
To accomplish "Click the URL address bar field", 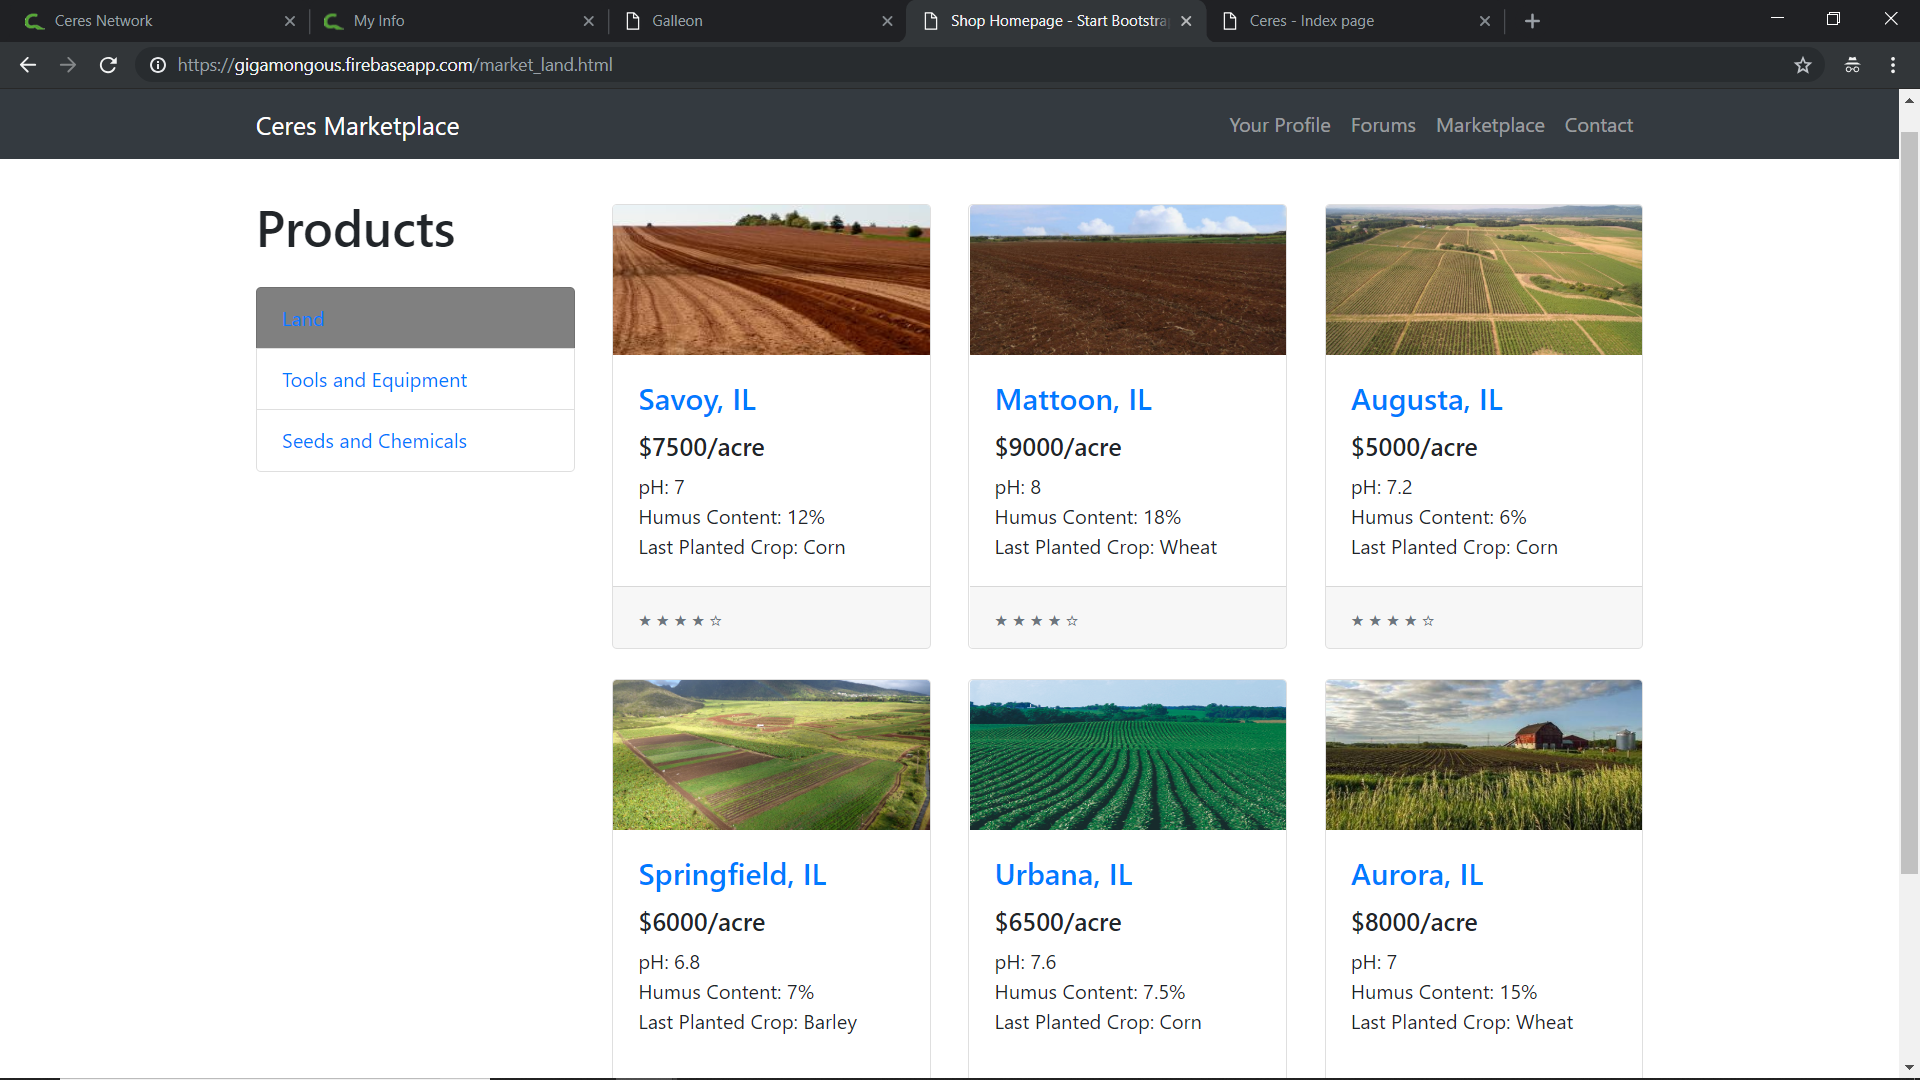I will click(900, 65).
